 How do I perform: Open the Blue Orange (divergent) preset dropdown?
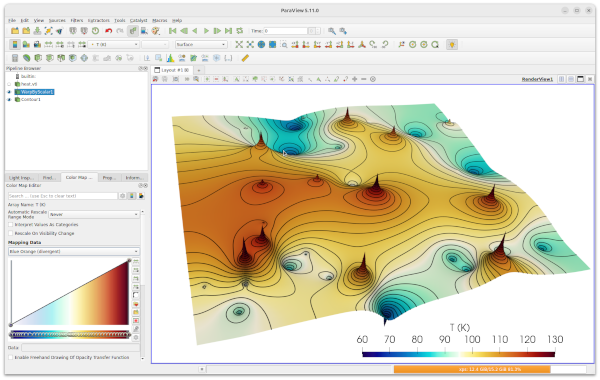point(73,251)
